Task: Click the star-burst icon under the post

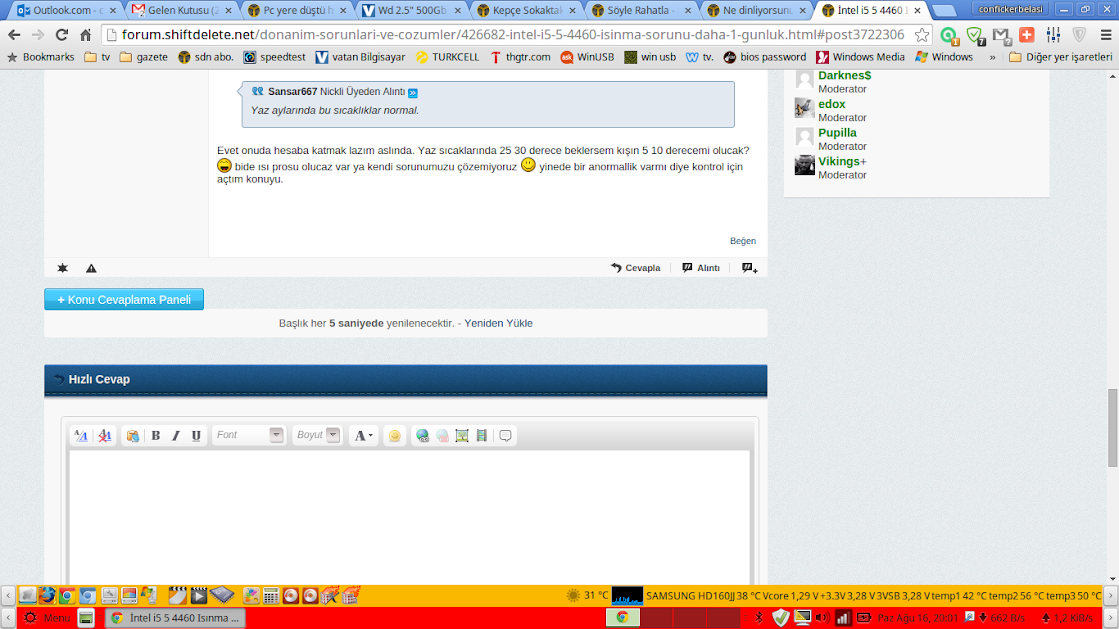Action: pos(63,268)
